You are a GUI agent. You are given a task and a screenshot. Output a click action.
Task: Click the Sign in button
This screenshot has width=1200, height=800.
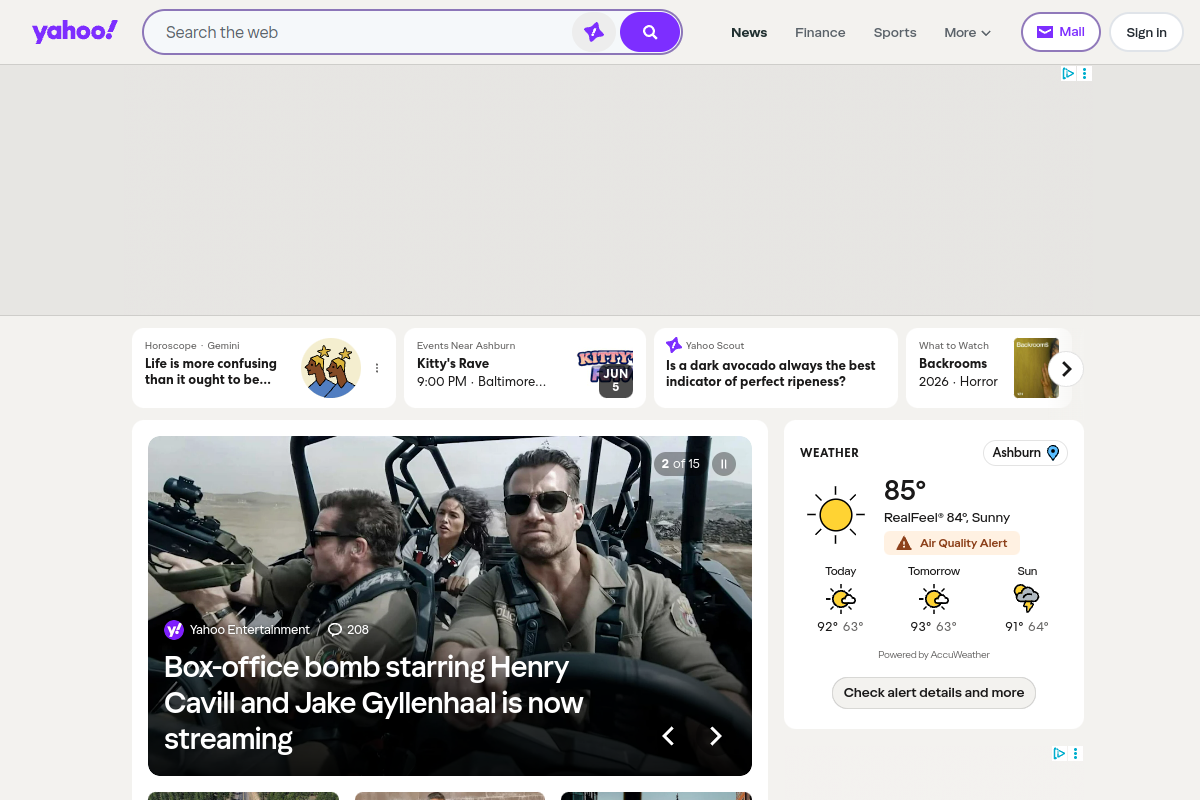1146,32
